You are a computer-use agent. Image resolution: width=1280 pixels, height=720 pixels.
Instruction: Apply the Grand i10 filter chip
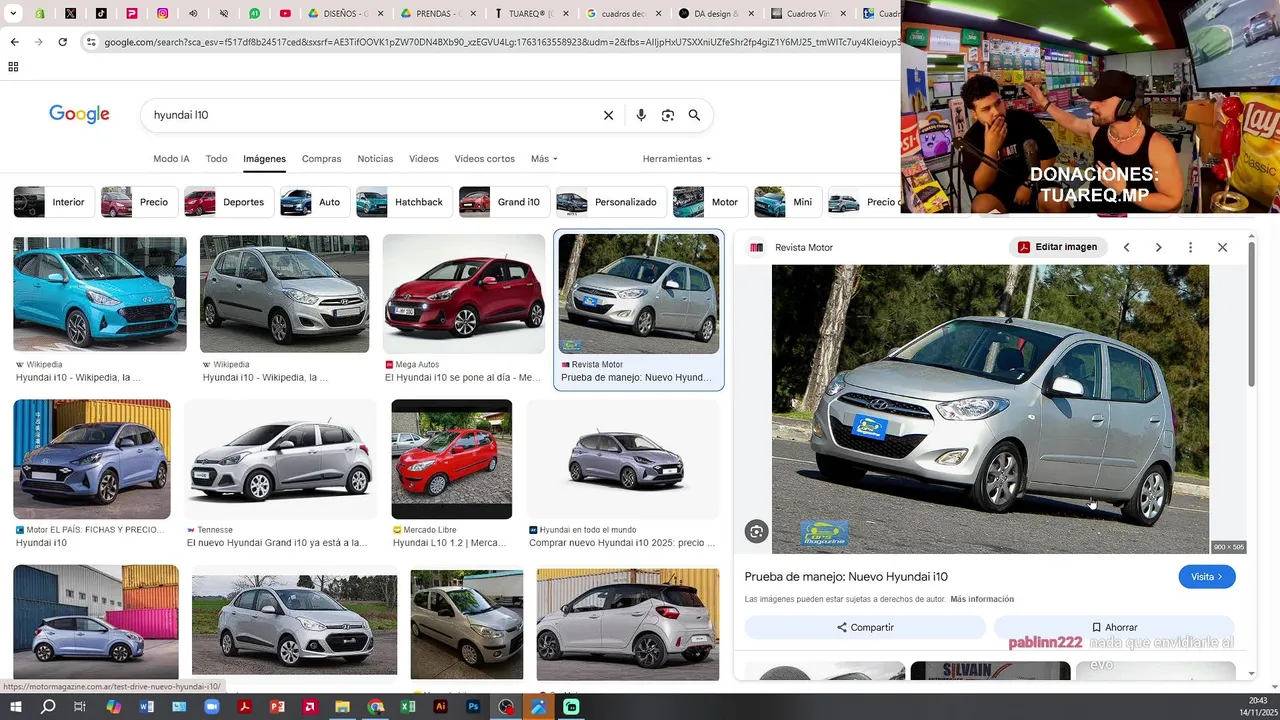502,202
